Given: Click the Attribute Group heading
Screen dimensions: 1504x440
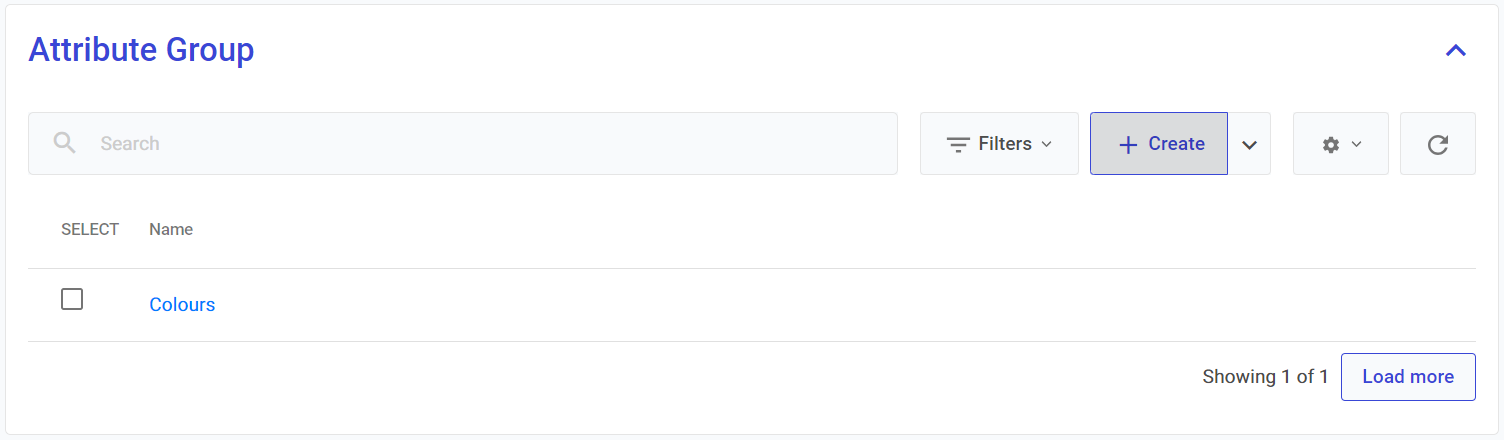Looking at the screenshot, I should coord(141,50).
